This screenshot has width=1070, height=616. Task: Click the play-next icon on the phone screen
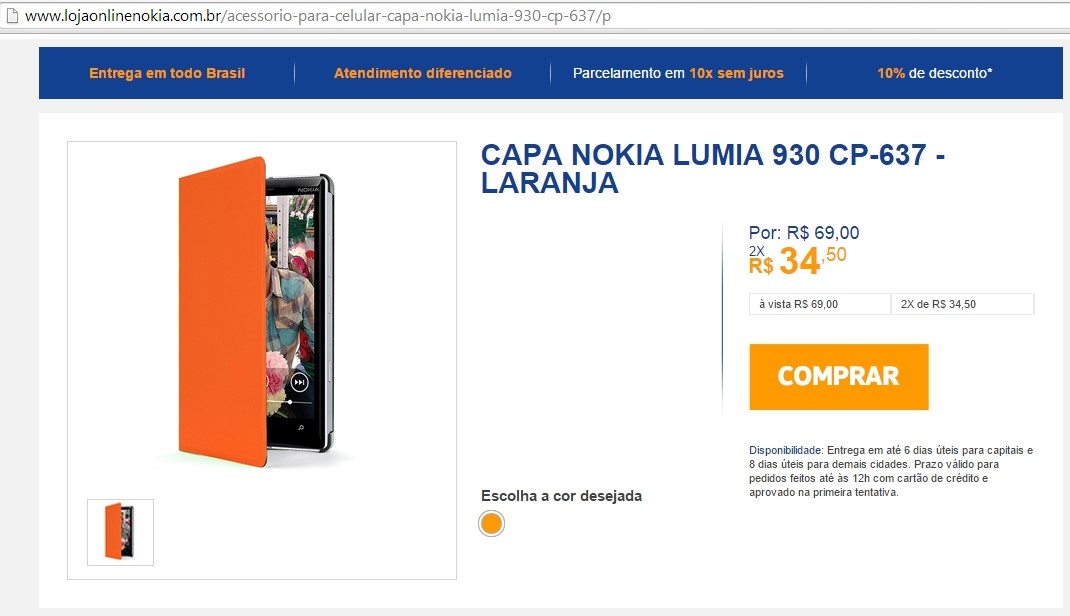[300, 382]
